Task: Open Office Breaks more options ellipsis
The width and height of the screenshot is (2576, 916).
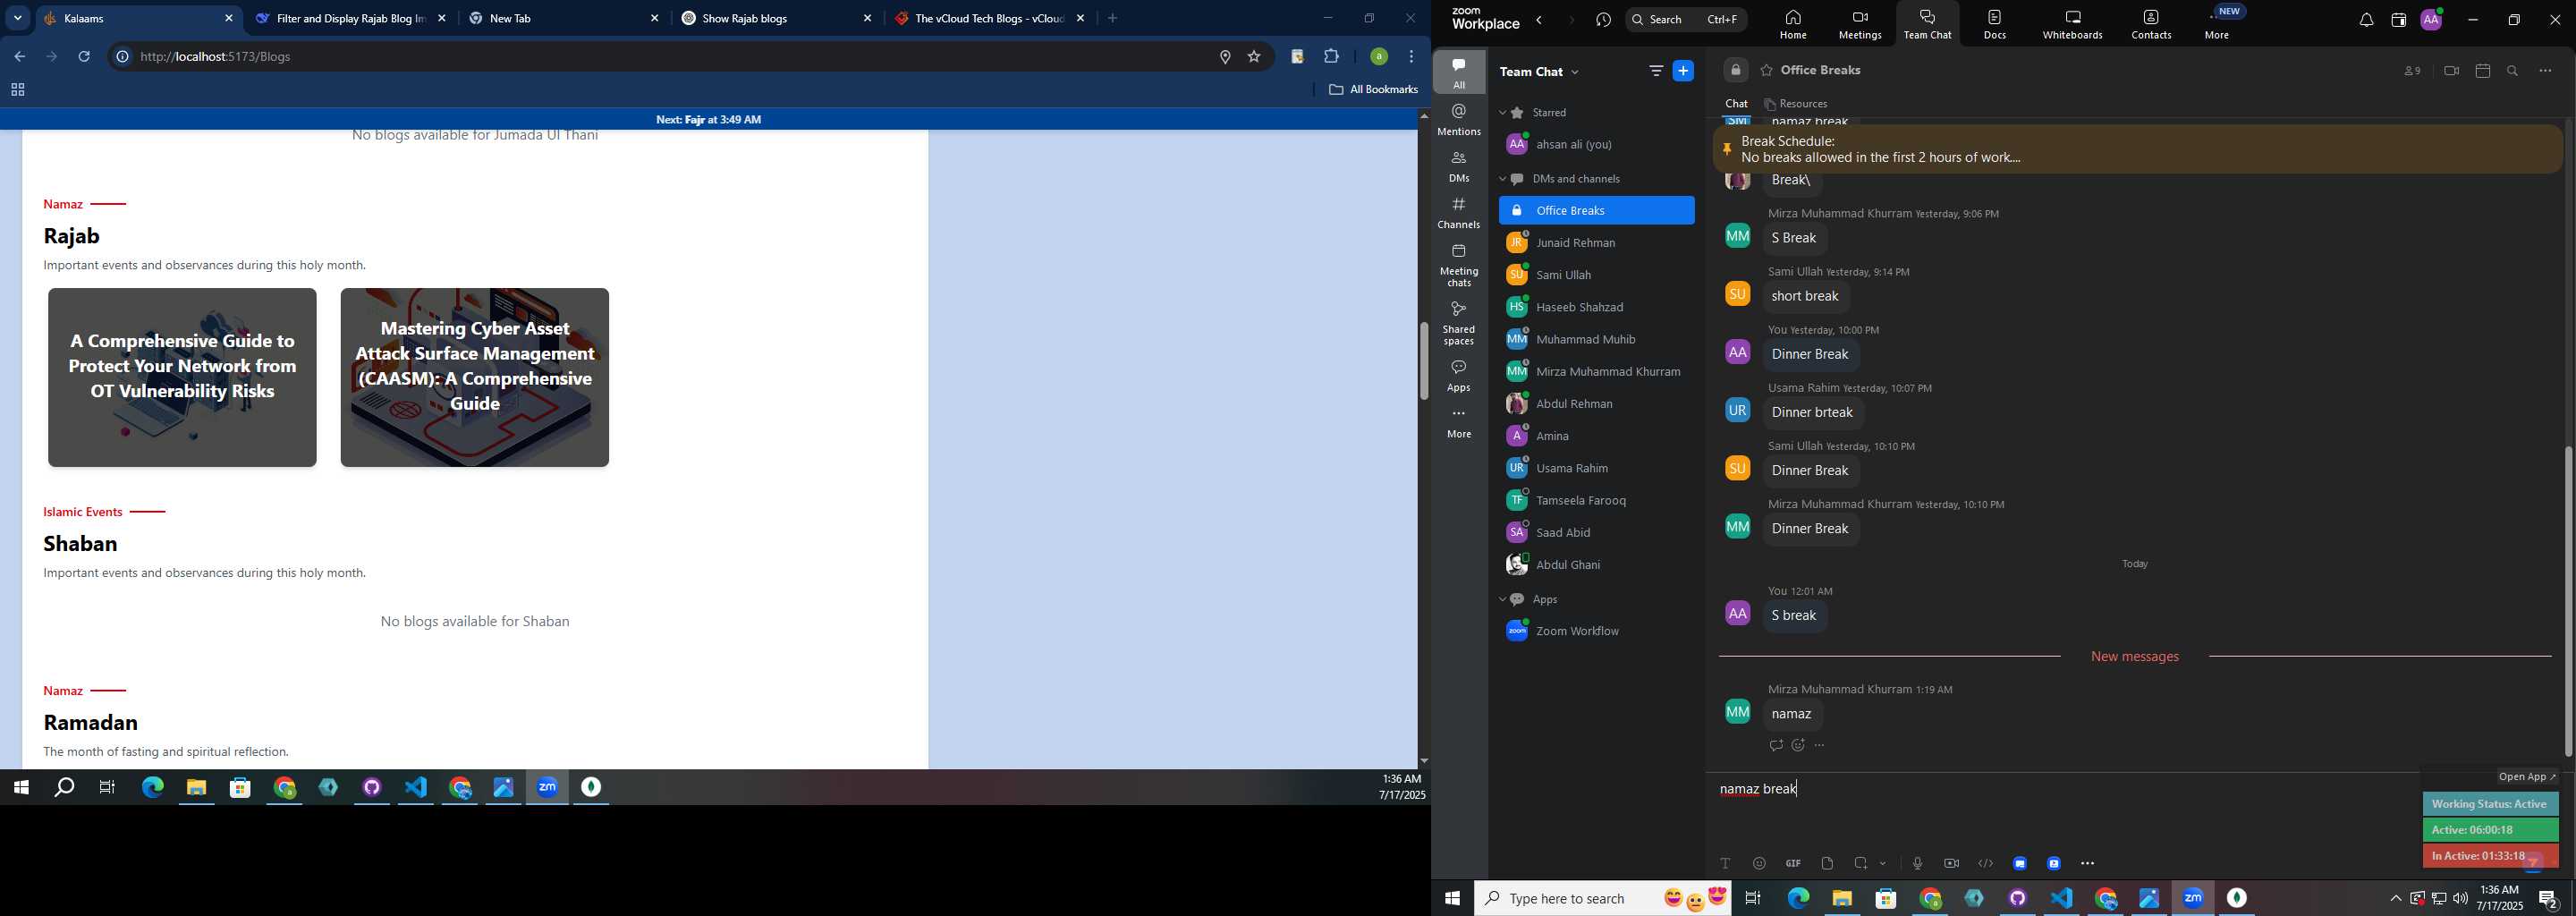Action: tap(2545, 71)
